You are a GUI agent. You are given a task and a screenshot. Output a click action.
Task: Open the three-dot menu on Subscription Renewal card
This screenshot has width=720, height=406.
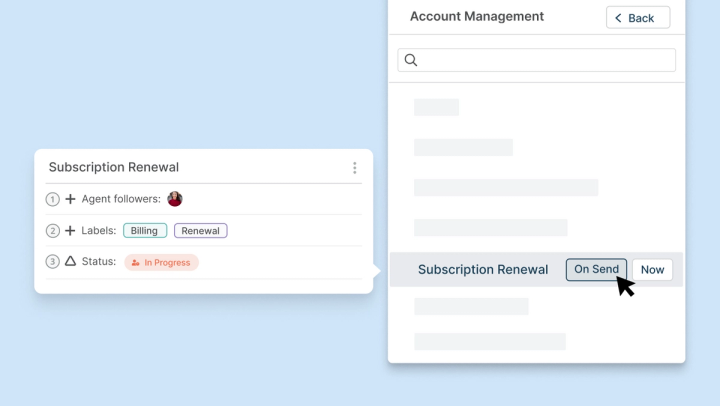pos(354,168)
